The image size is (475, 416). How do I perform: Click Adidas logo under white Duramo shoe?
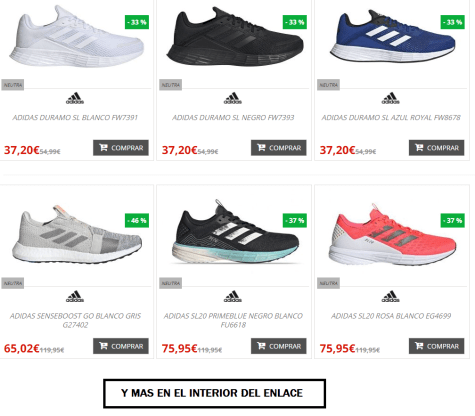pos(75,98)
